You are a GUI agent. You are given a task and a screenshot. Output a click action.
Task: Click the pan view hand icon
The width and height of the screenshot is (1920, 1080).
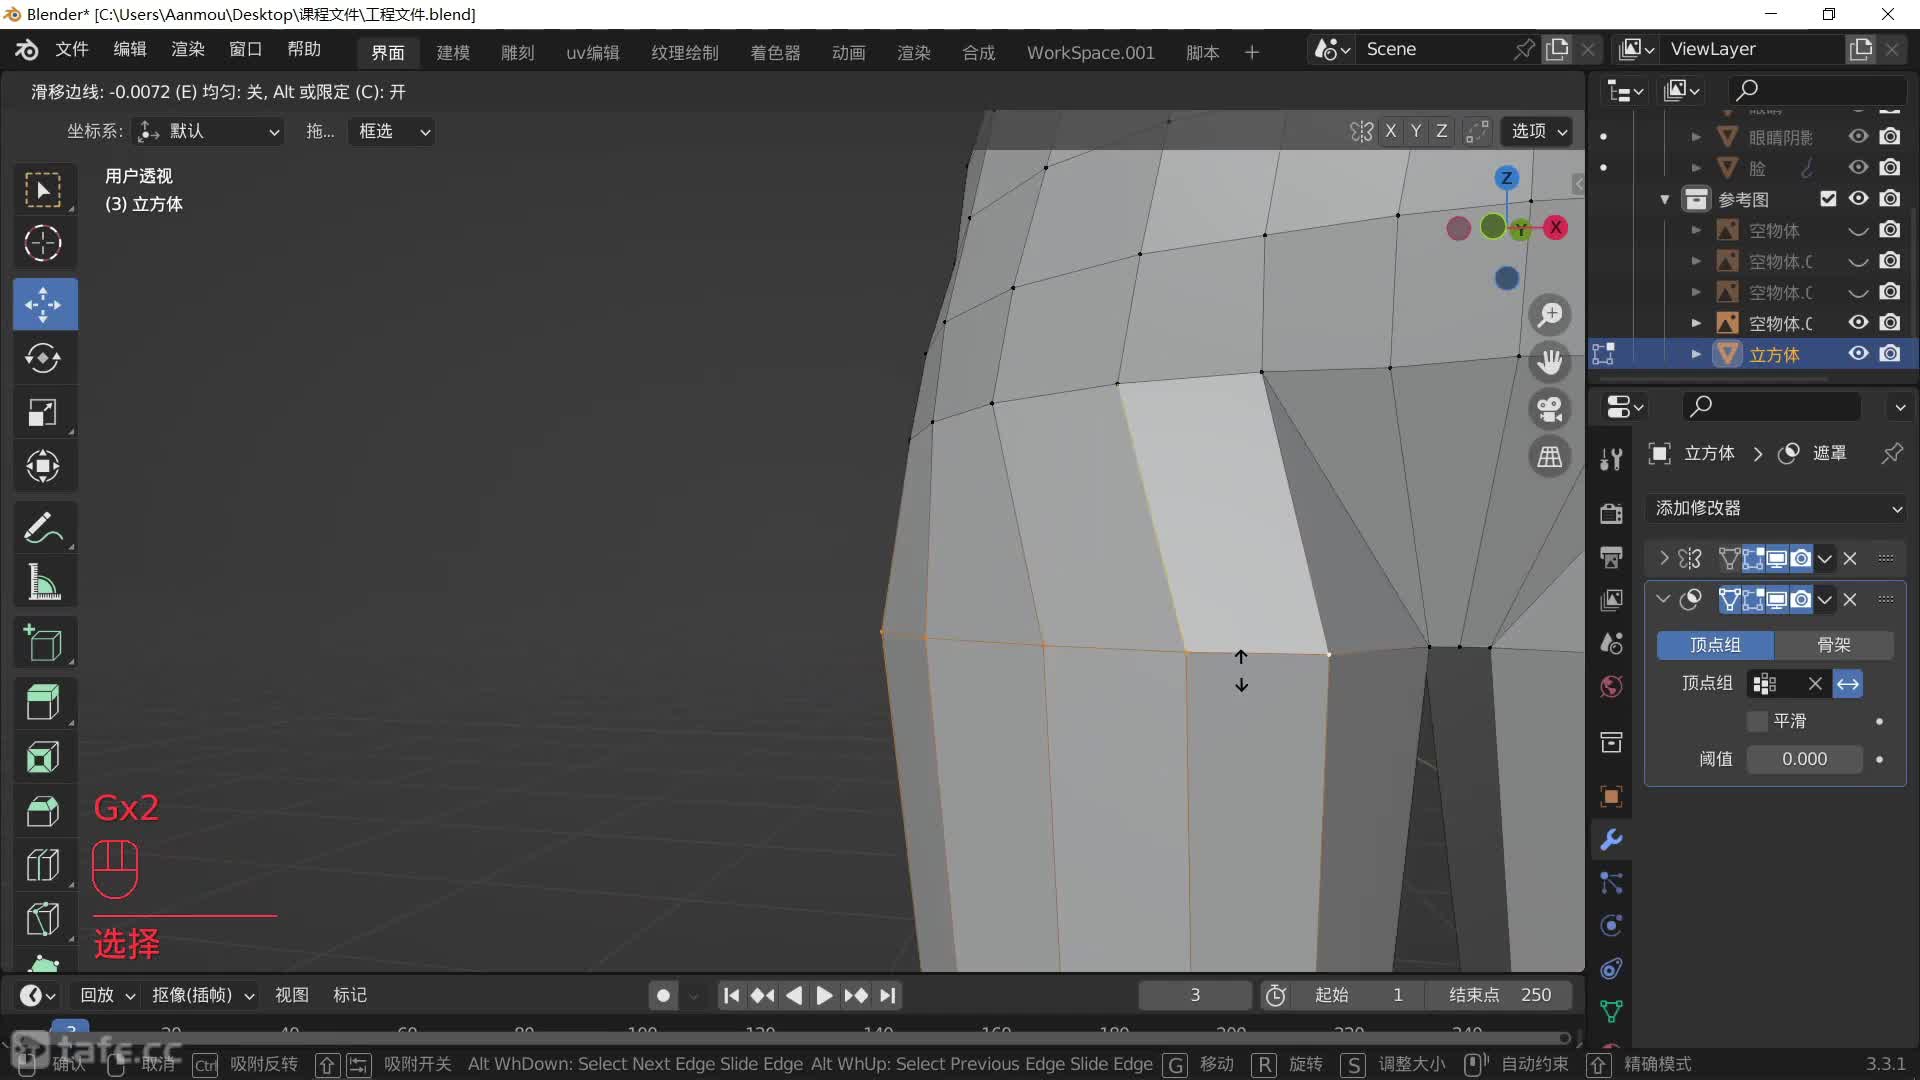pyautogui.click(x=1550, y=362)
